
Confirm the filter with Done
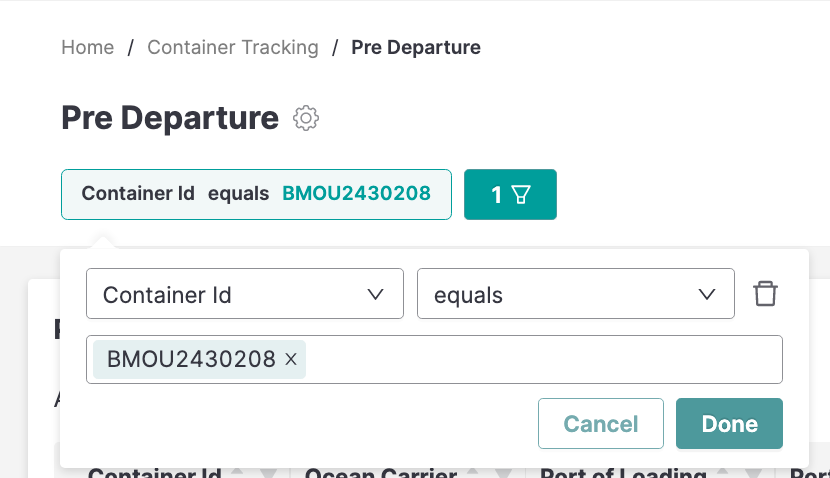pyautogui.click(x=729, y=424)
